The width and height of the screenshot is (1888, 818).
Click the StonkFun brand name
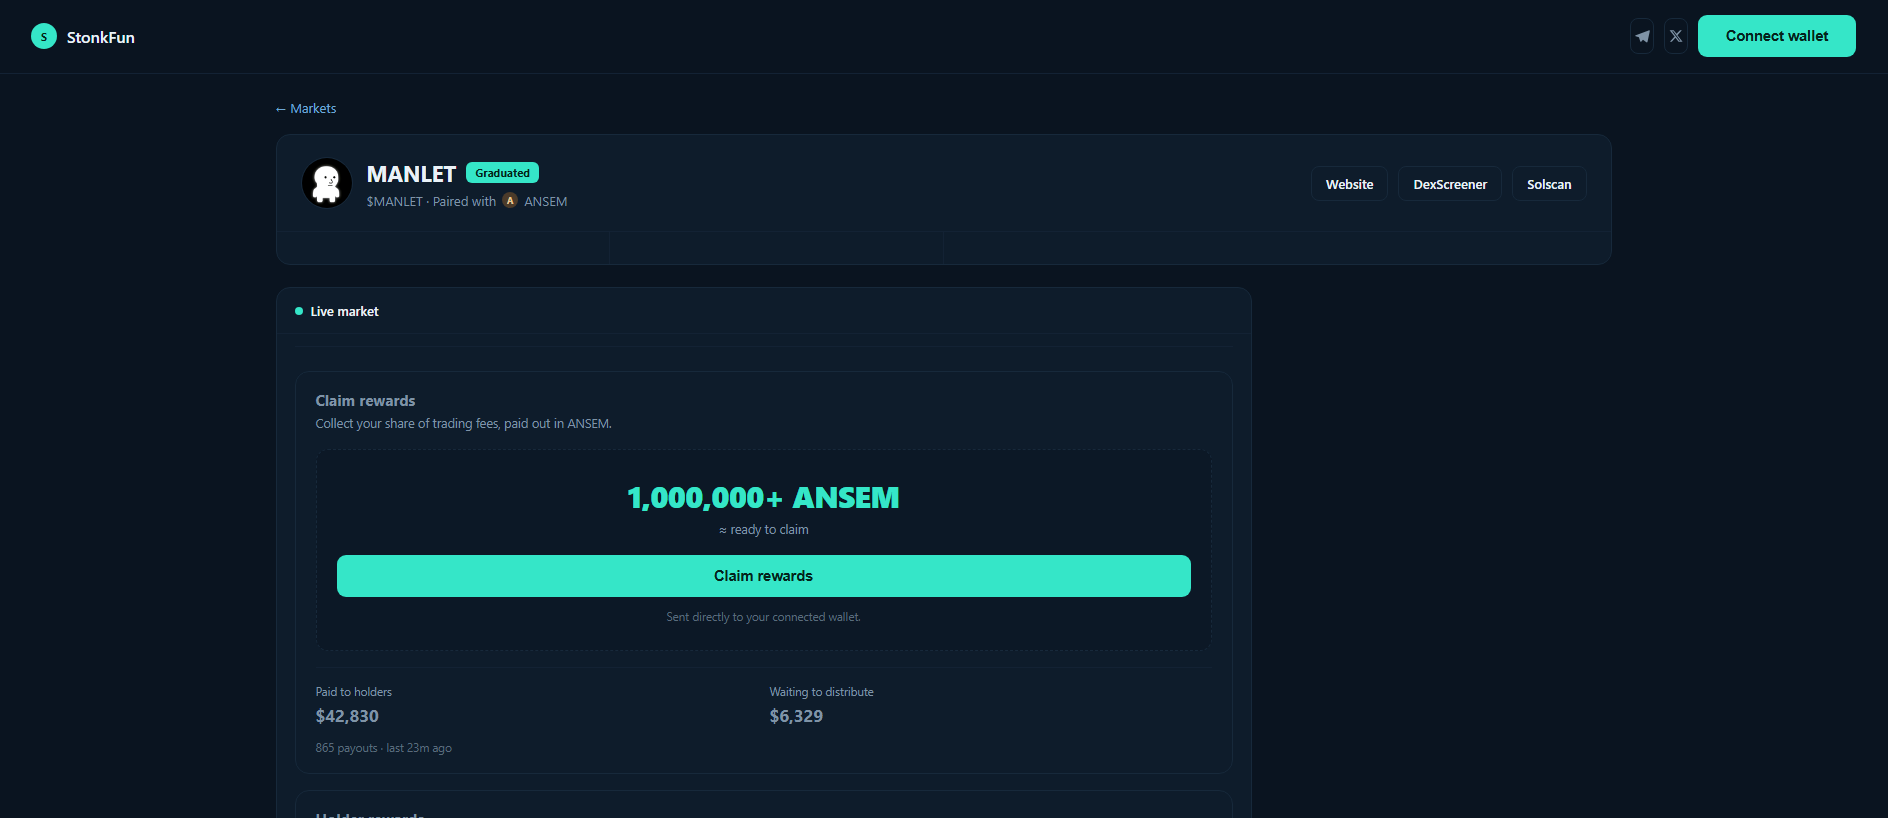101,37
